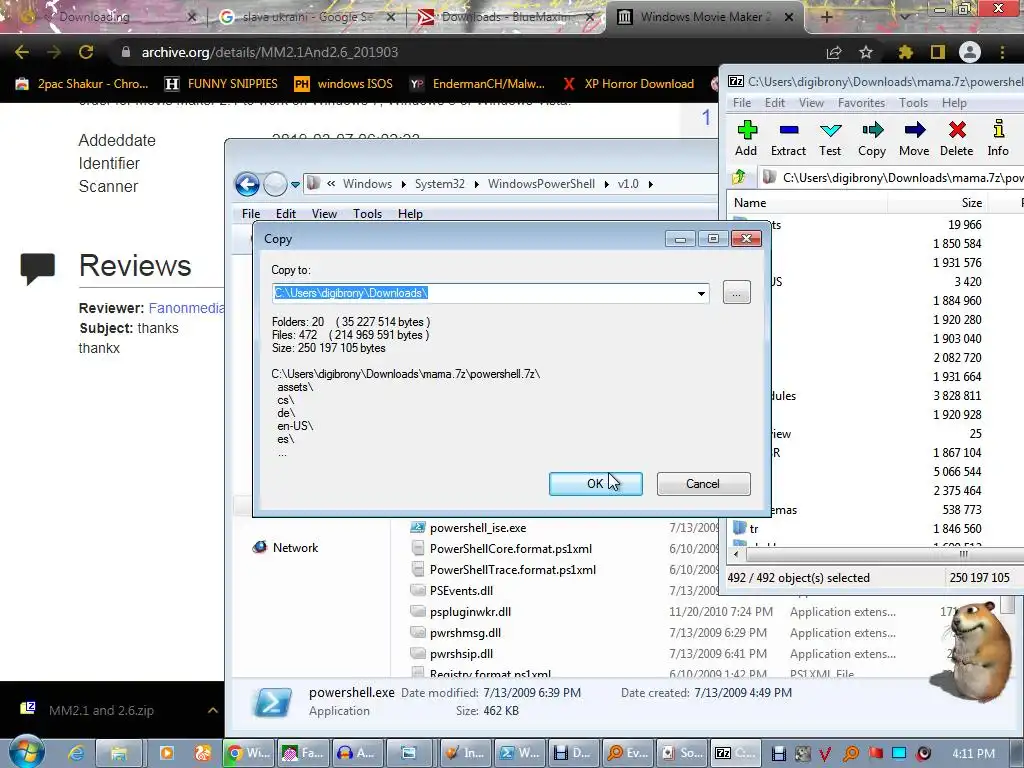Go back in Chrome browser
Image resolution: width=1024 pixels, height=768 pixels.
pos(22,52)
